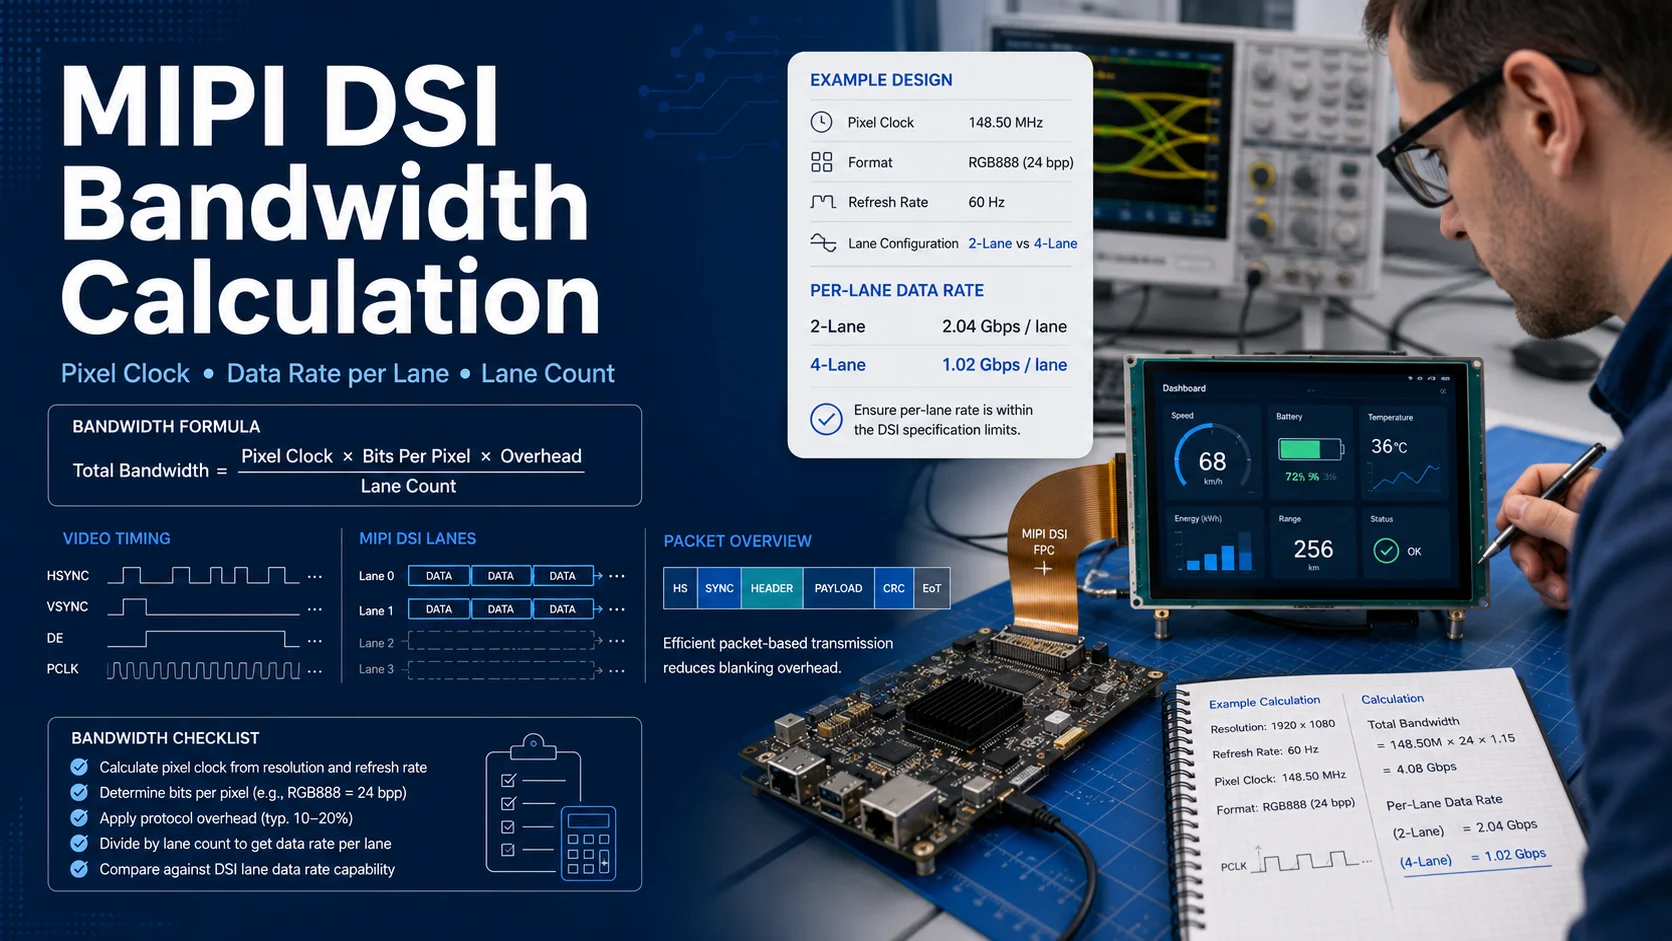Click the green OK status icon on dashboard
Screen dimensions: 1672x941
(x=1386, y=551)
